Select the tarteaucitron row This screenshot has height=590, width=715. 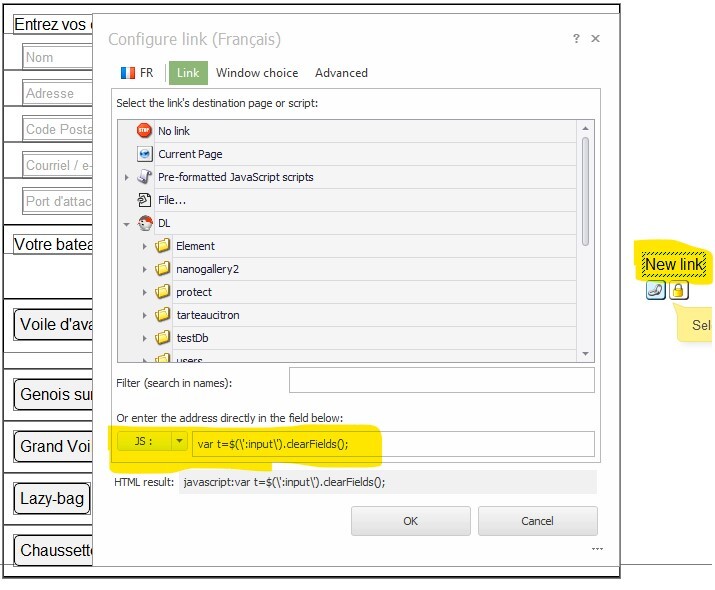pos(347,315)
